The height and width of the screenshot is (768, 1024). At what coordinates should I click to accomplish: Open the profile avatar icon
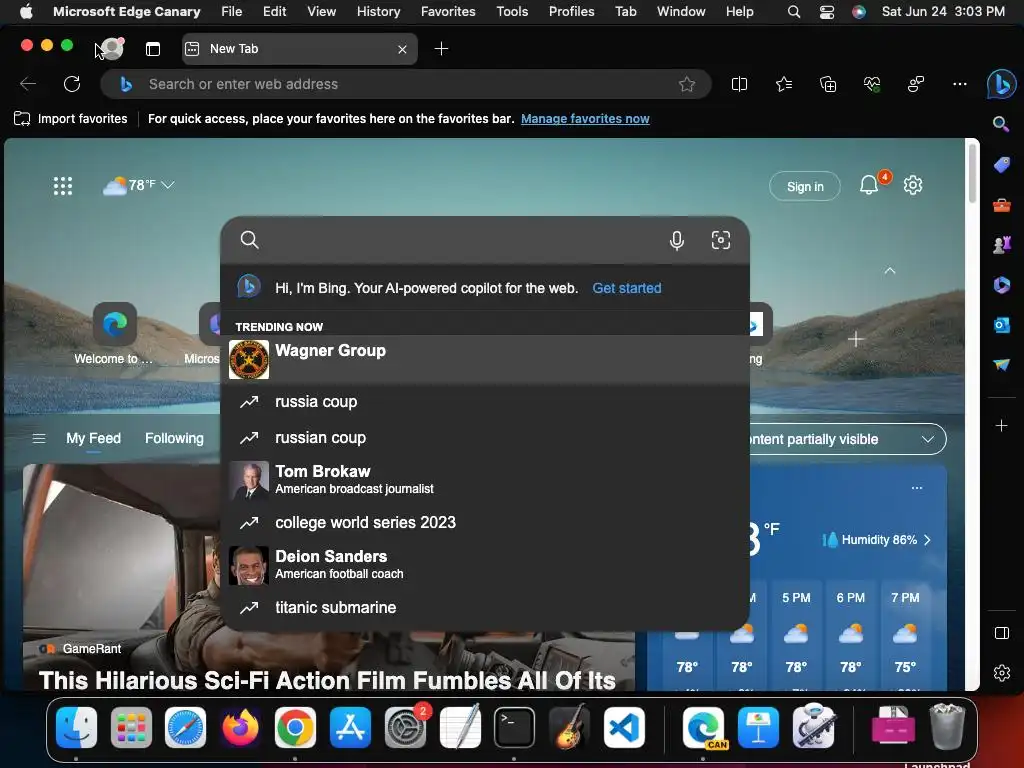[112, 48]
